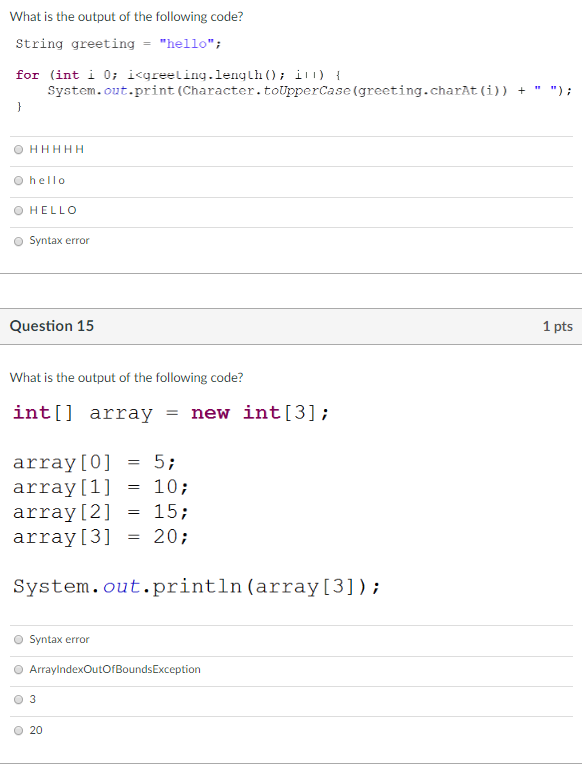The image size is (582, 772).
Task: Choose the radio button for answer 20
Action: 19,731
